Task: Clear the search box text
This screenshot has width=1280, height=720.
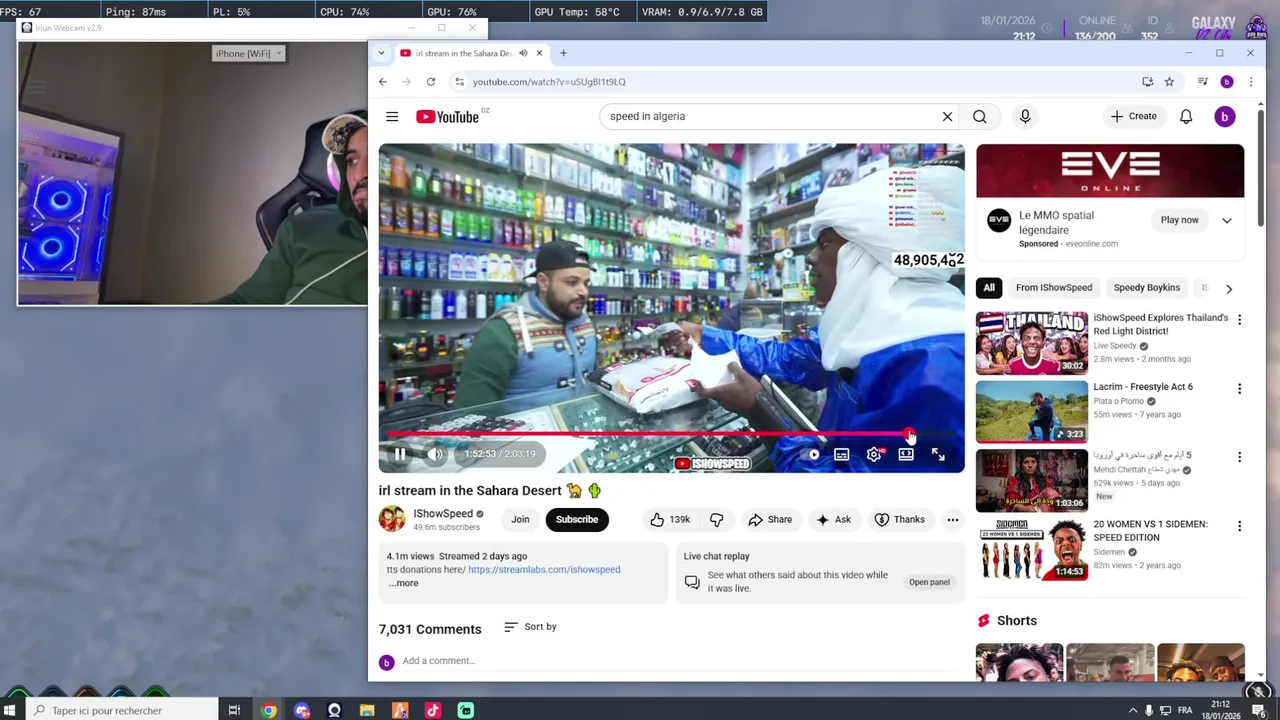Action: [947, 117]
